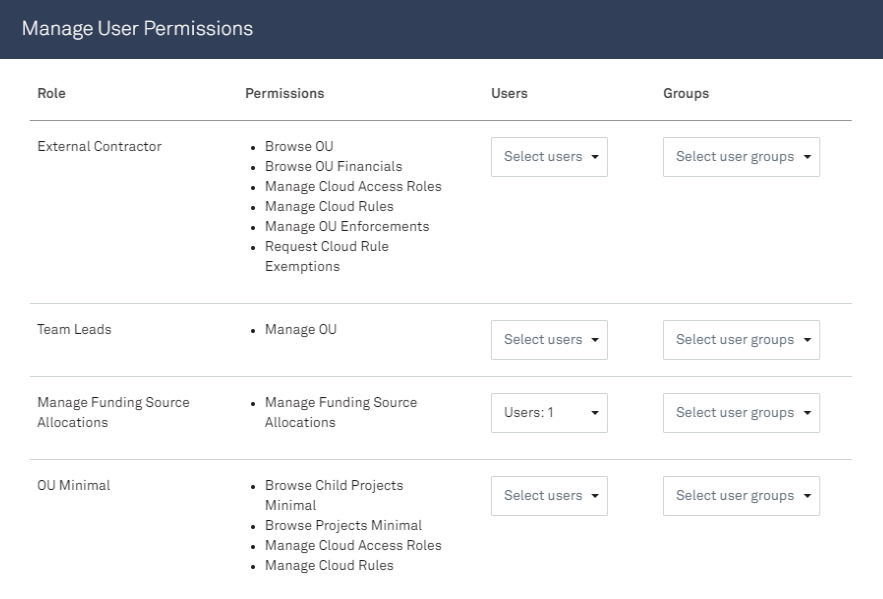Screen dimensions: 883x599
Task: Open Select user groups for OU Minimal
Action: coord(741,496)
